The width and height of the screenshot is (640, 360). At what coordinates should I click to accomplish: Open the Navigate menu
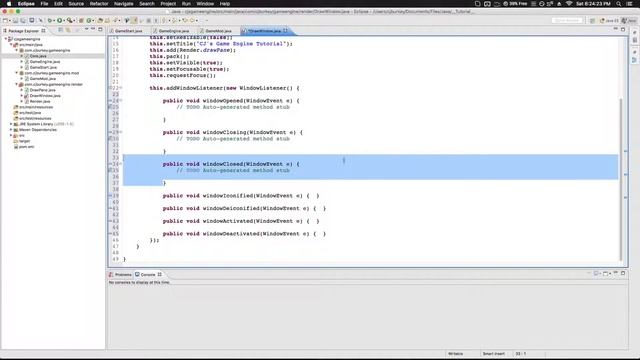click(x=123, y=4)
